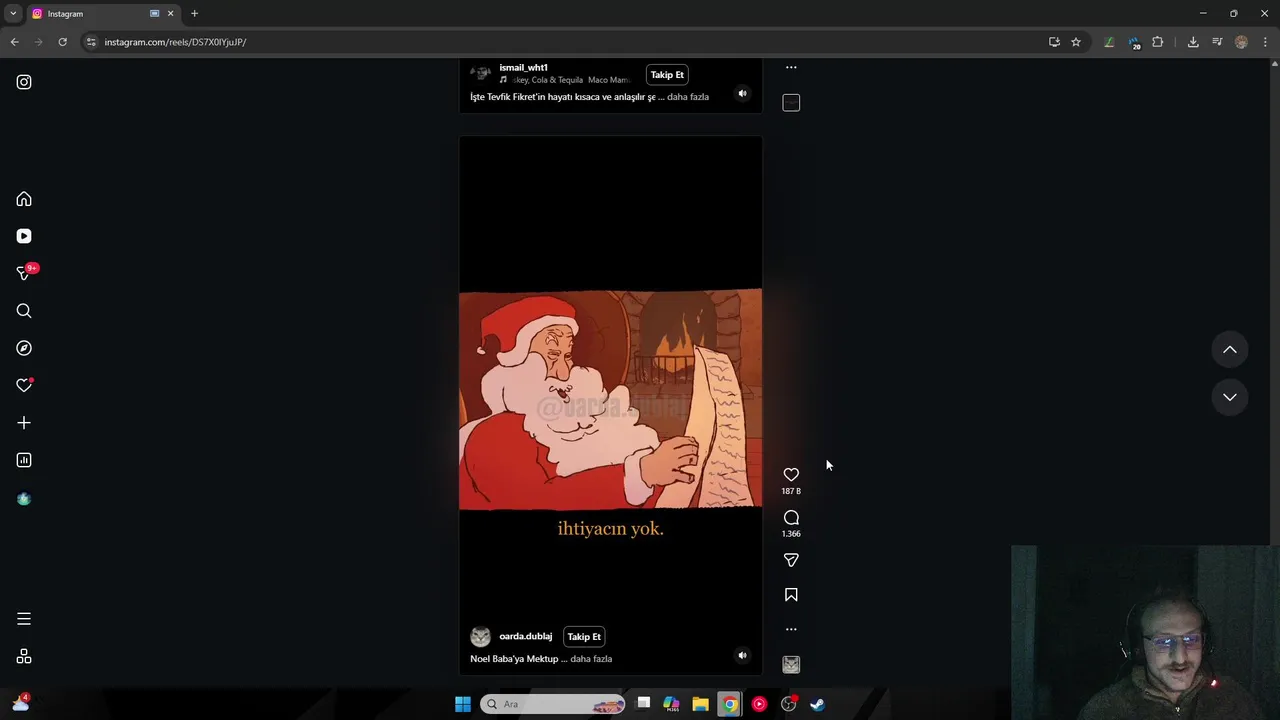The height and width of the screenshot is (720, 1280).
Task: Open Windows Start menu
Action: click(x=463, y=704)
